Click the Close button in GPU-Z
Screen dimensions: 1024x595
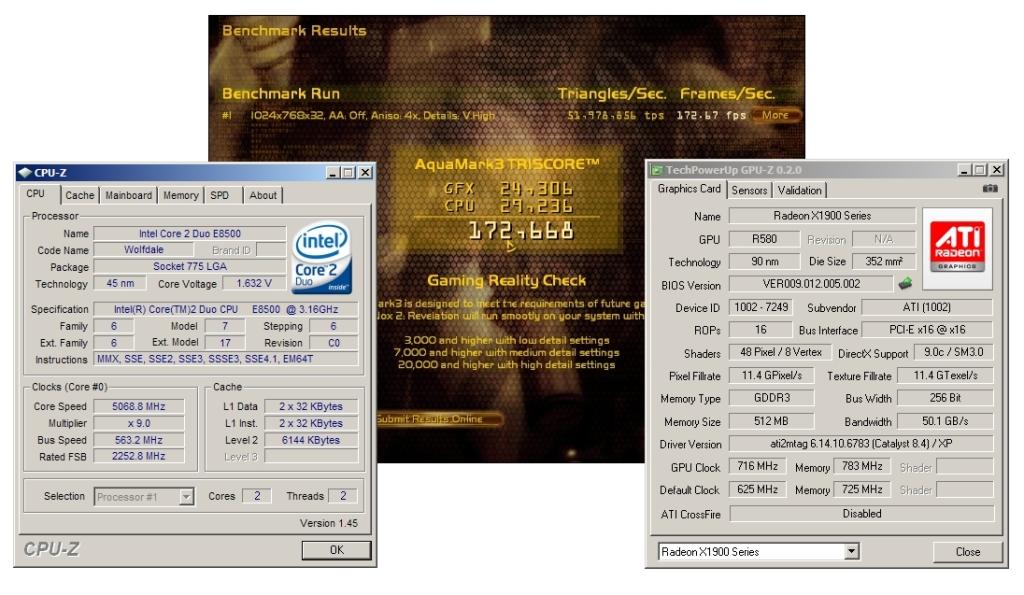pyautogui.click(x=967, y=552)
